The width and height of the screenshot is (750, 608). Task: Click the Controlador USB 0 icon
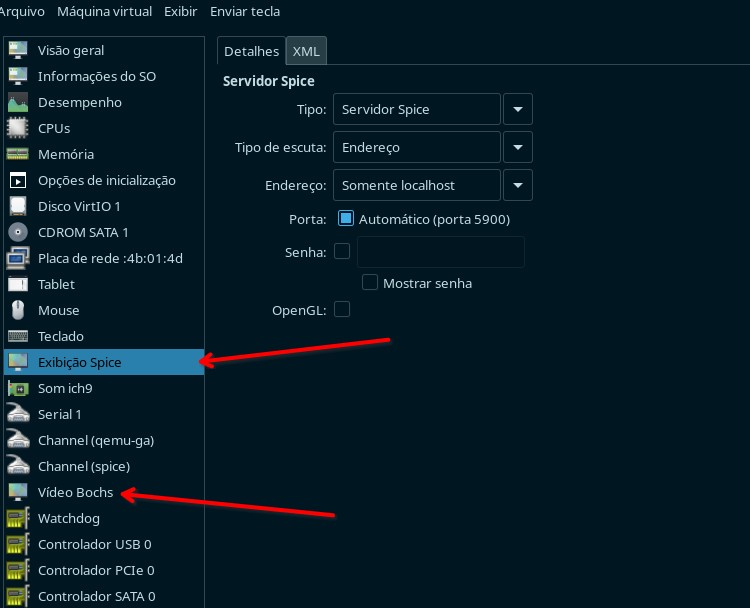[18, 544]
